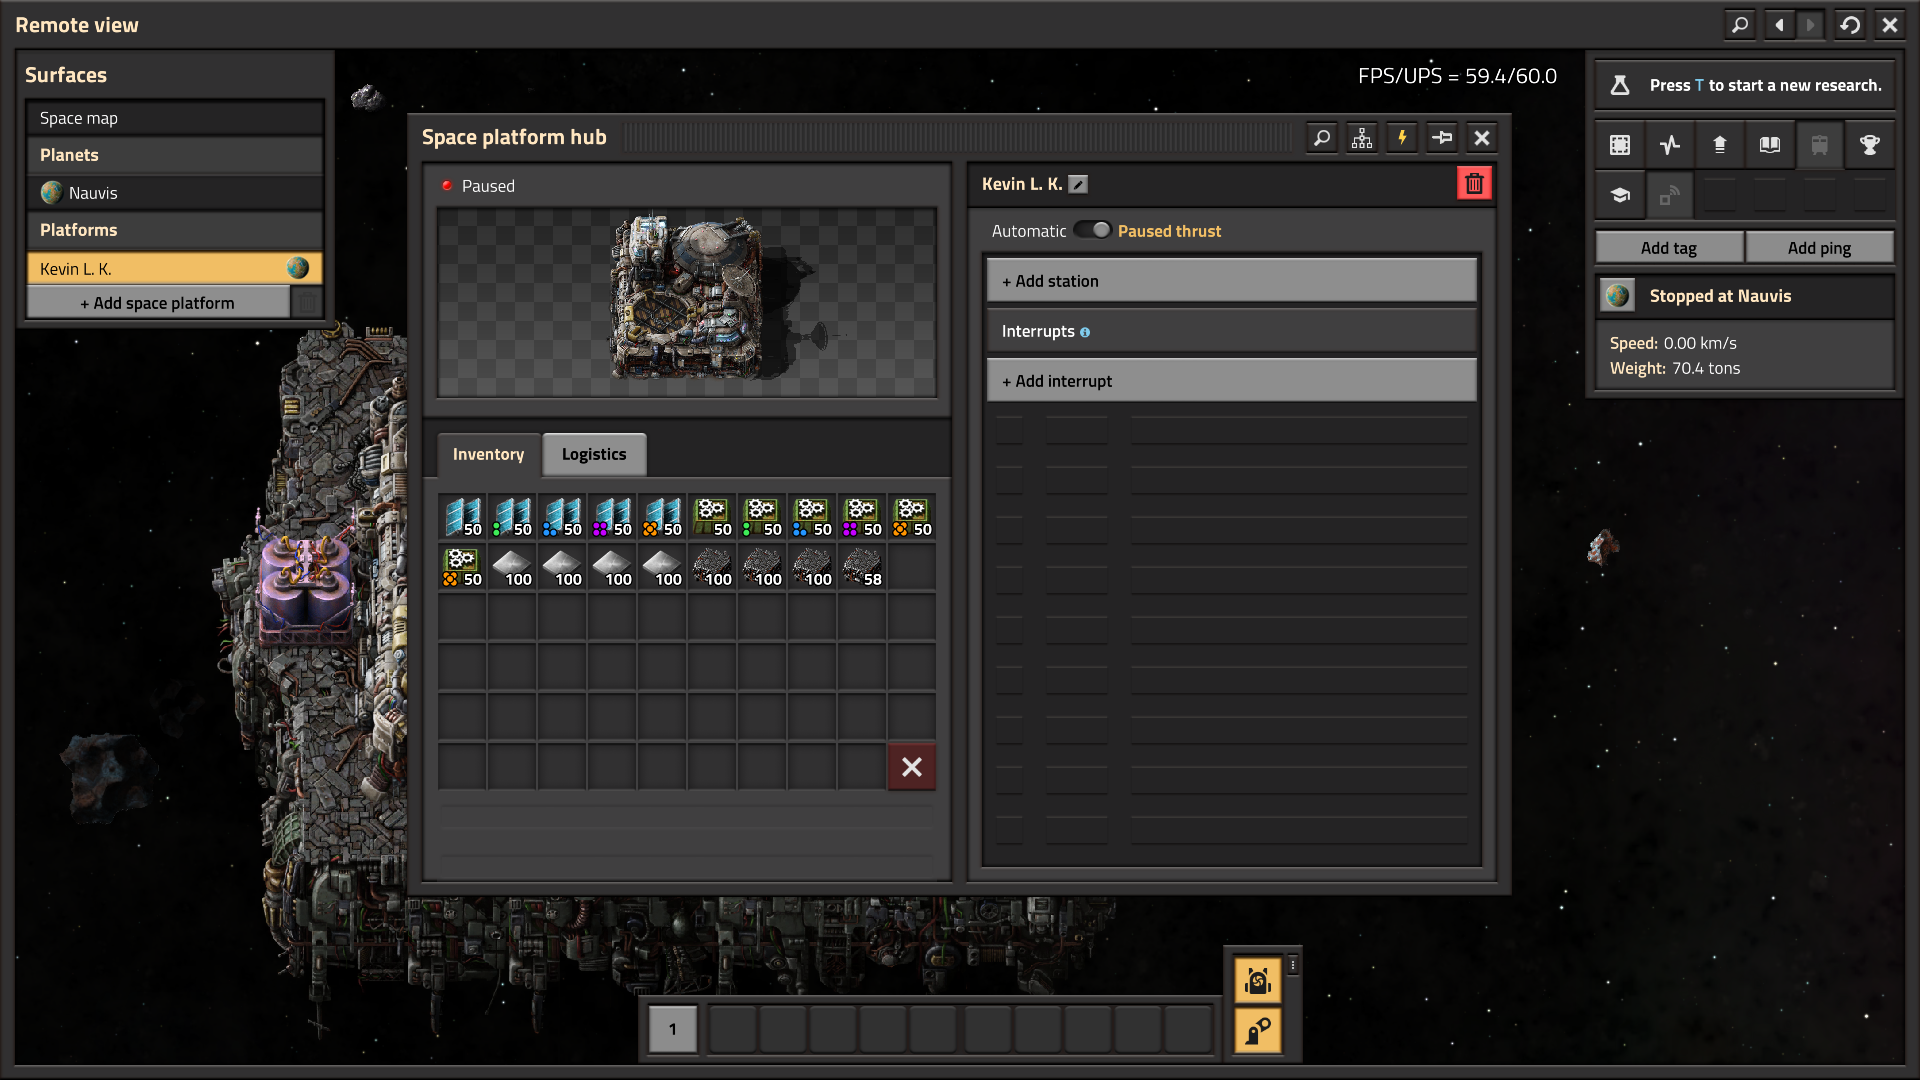Open Space map in Surfaces list

[175, 118]
